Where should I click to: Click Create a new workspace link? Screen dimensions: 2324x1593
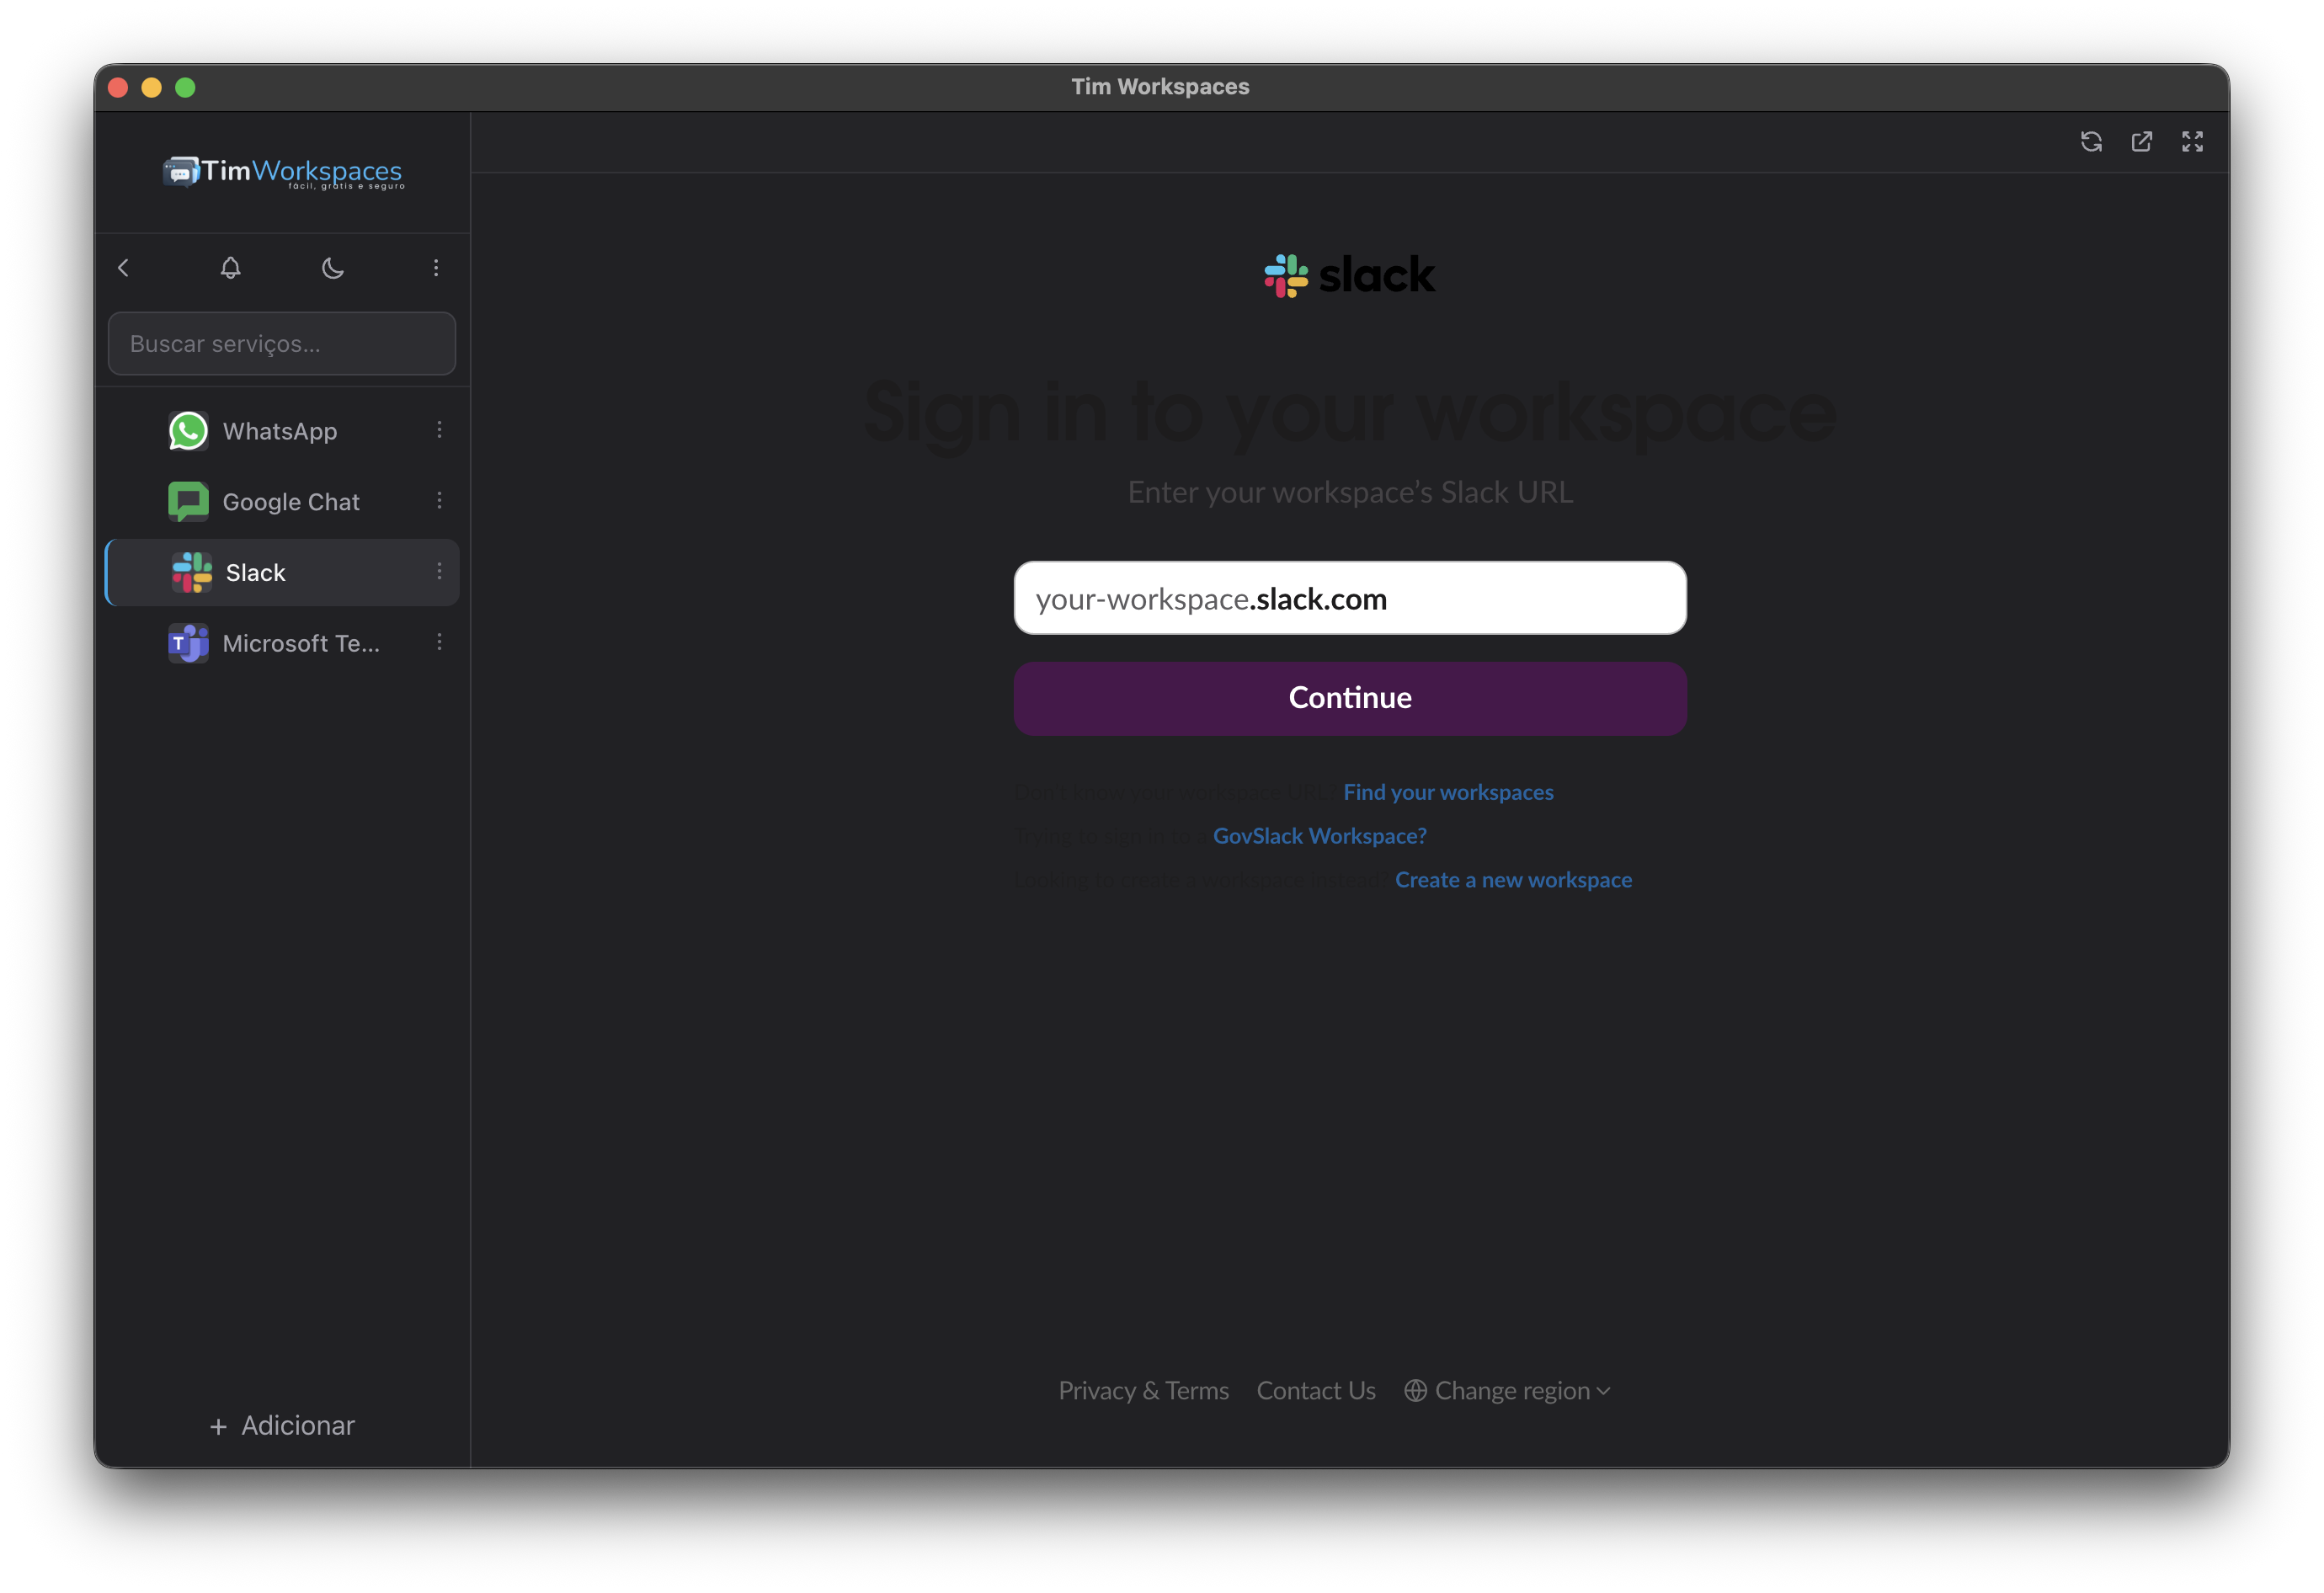1513,879
